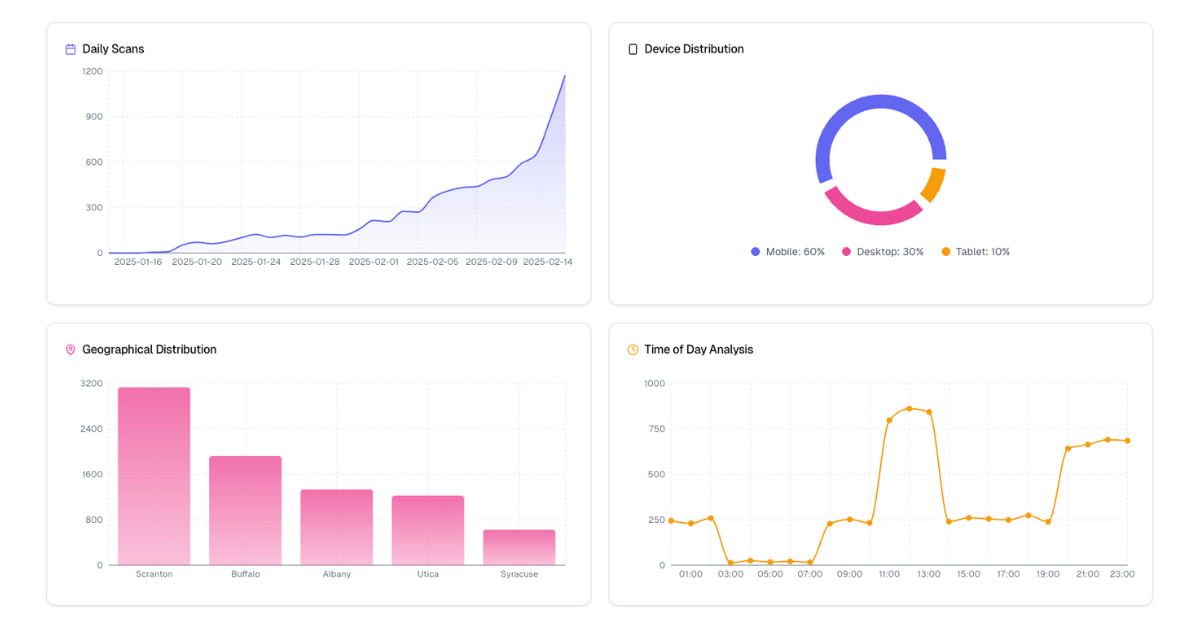
Task: Click the Time of Day Analysis heading
Action: click(699, 350)
